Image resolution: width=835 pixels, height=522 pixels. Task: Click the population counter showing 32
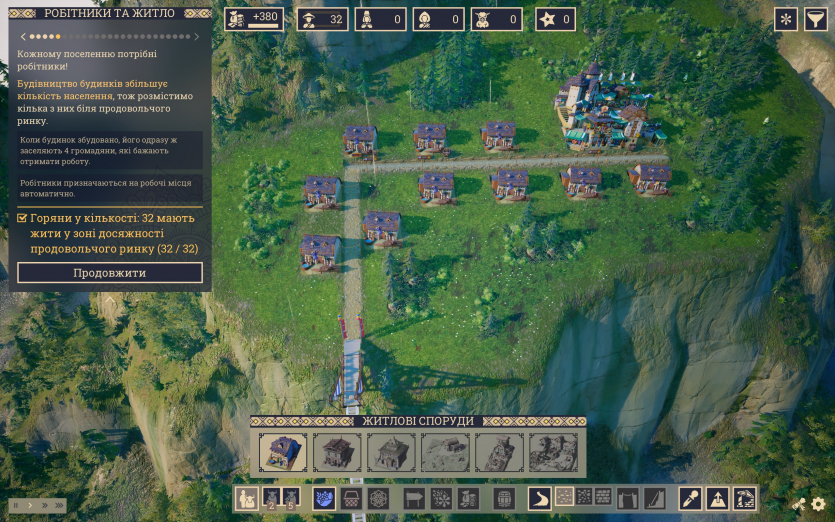tap(322, 19)
